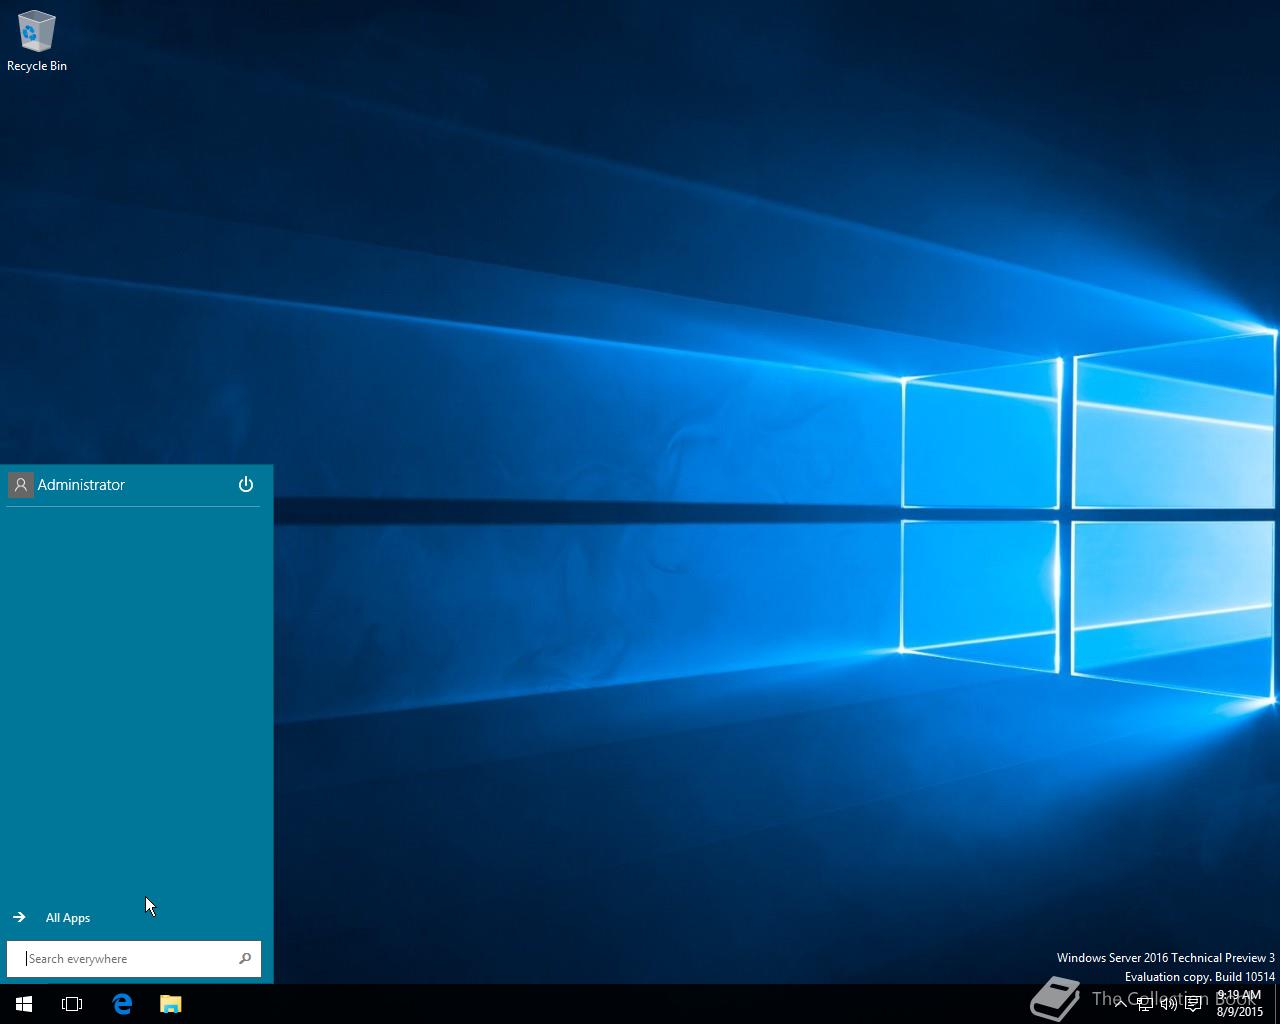This screenshot has width=1280, height=1024.
Task: Open the All Apps list
Action: coord(67,917)
